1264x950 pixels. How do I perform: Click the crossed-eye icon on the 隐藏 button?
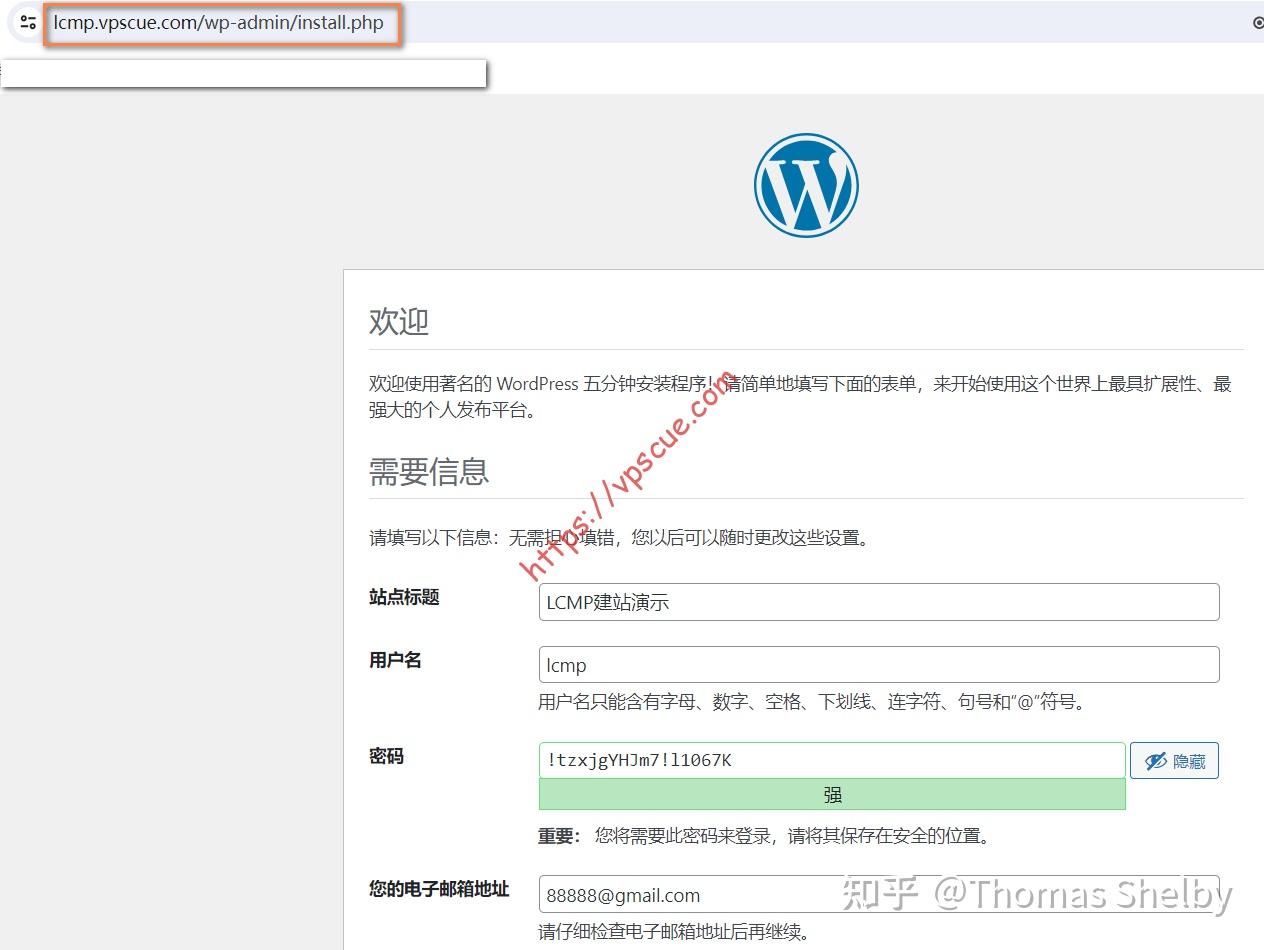(x=1157, y=760)
